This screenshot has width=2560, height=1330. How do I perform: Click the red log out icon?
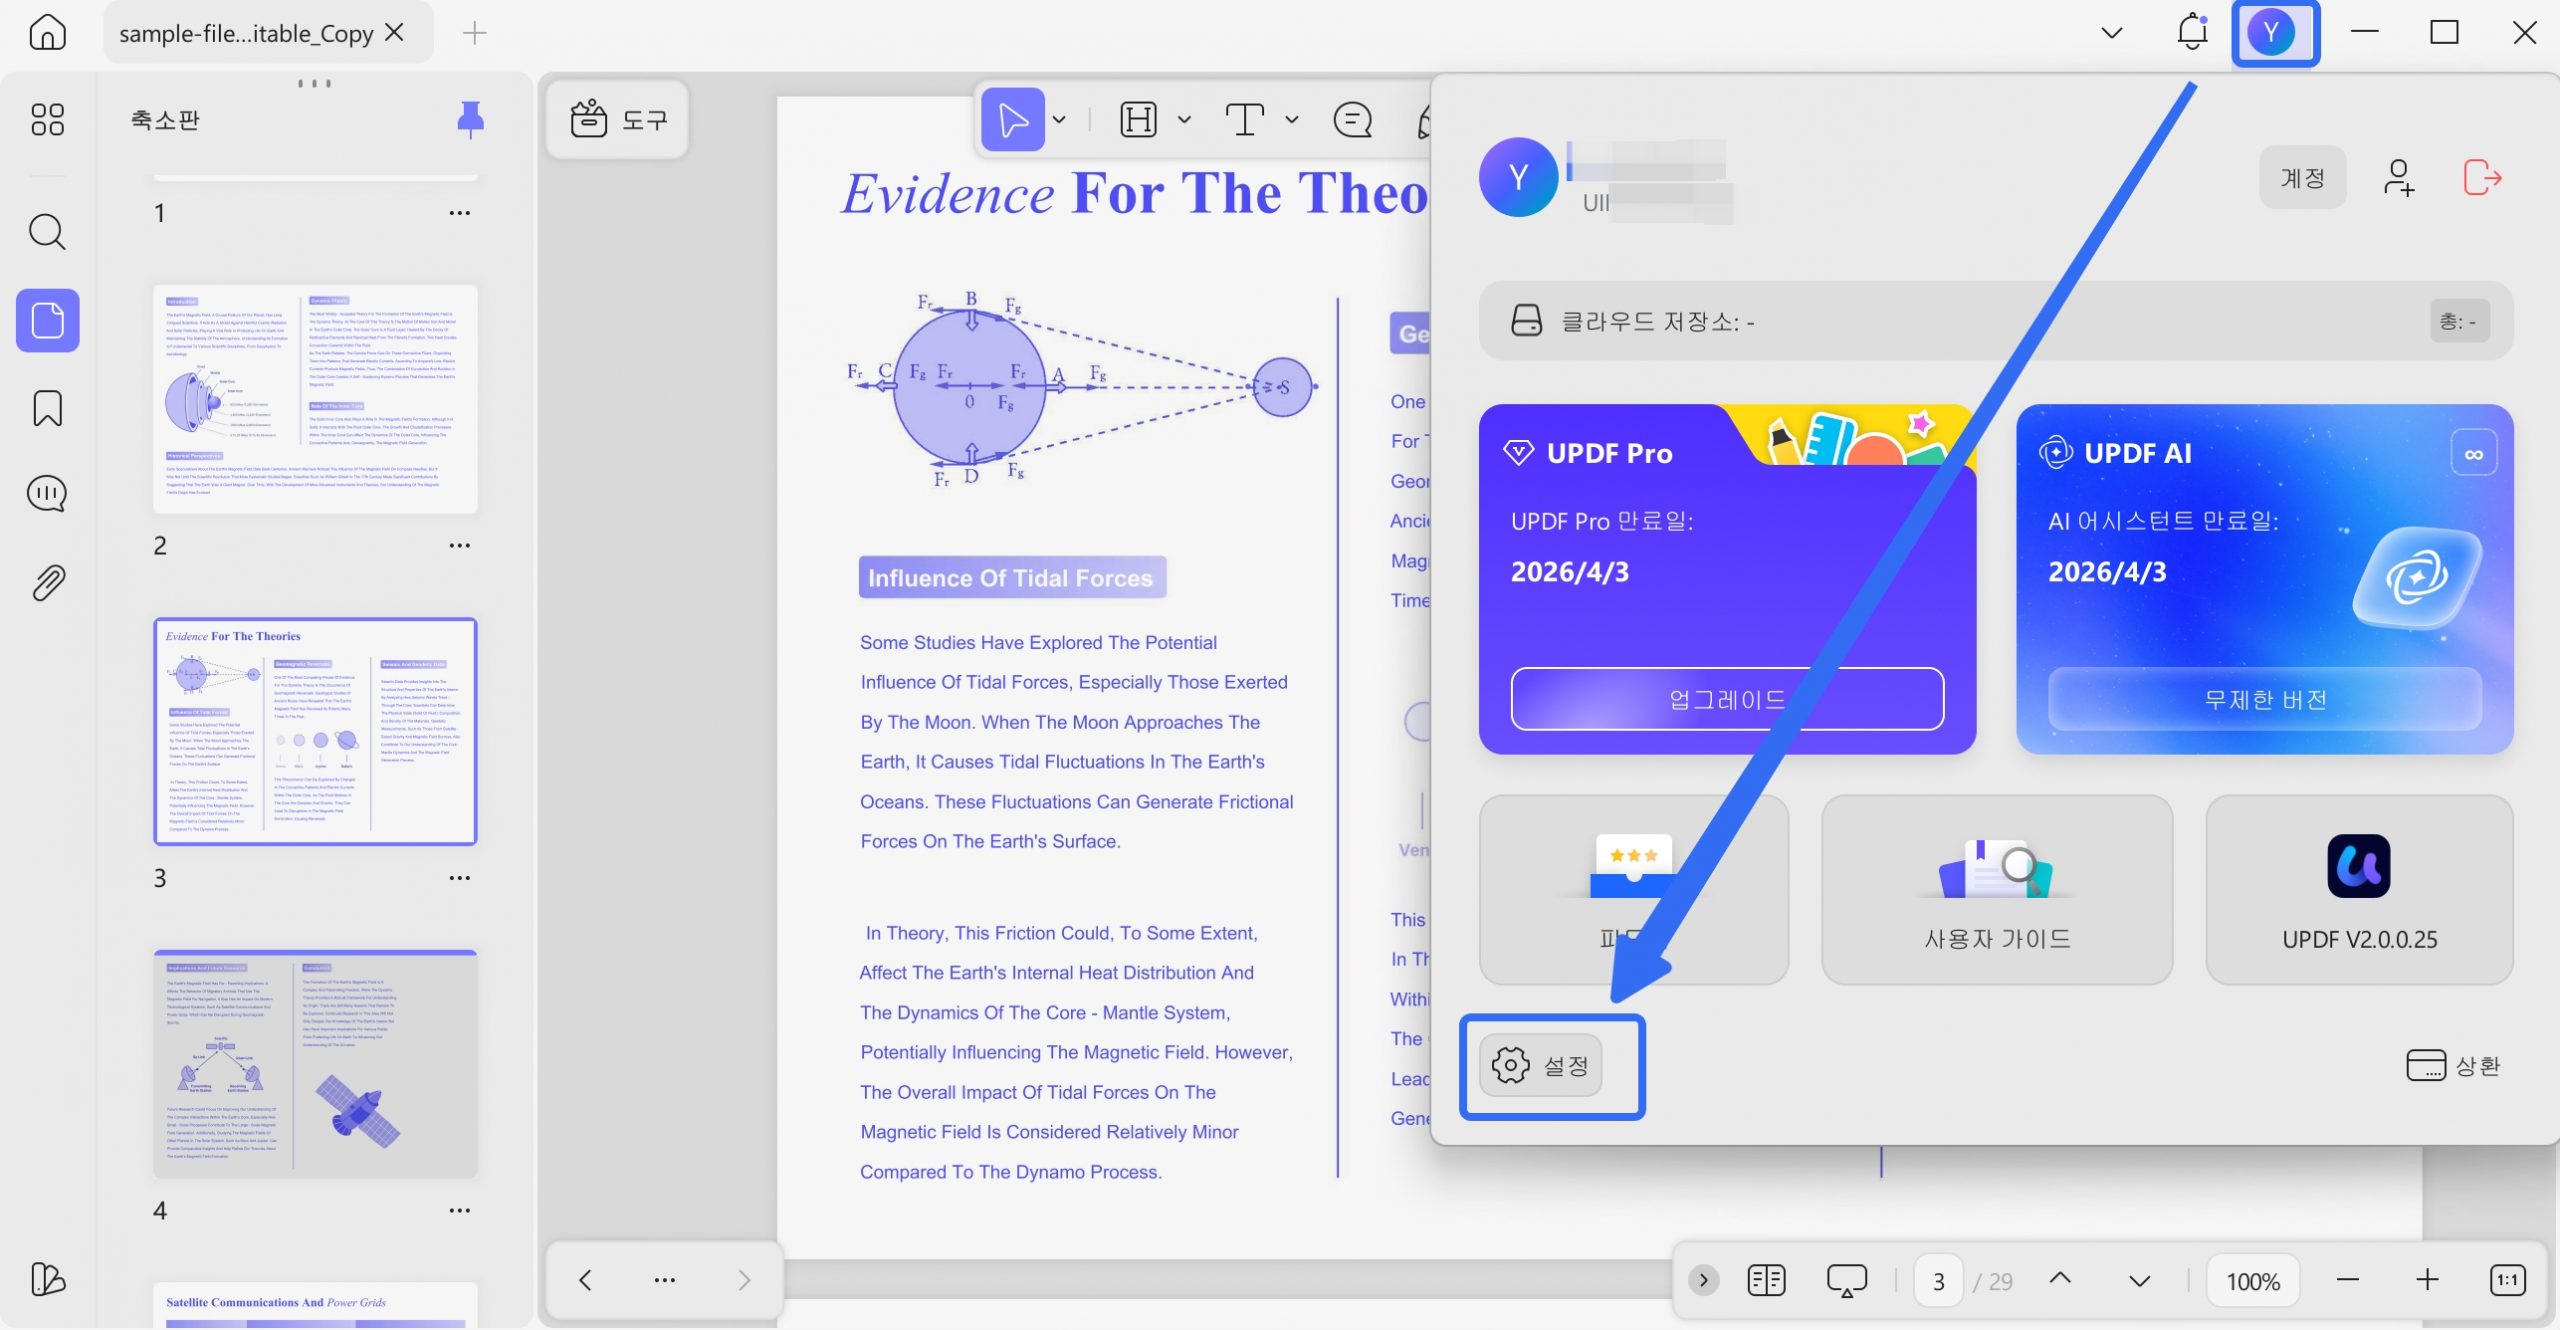click(x=2481, y=178)
